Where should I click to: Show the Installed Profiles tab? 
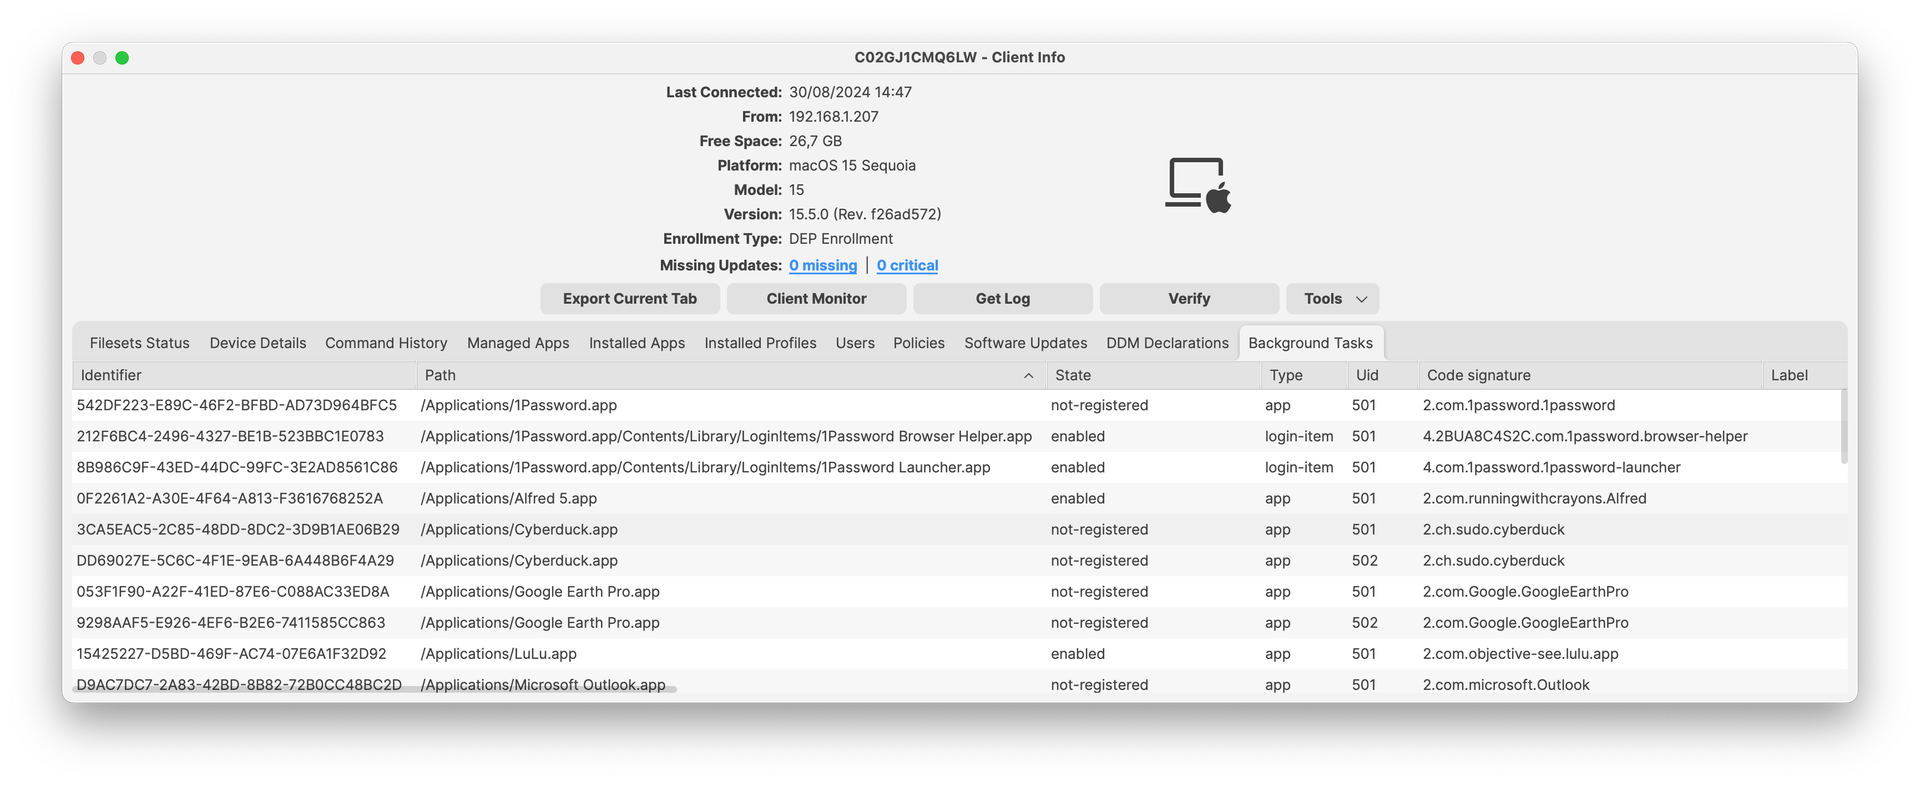(x=760, y=343)
